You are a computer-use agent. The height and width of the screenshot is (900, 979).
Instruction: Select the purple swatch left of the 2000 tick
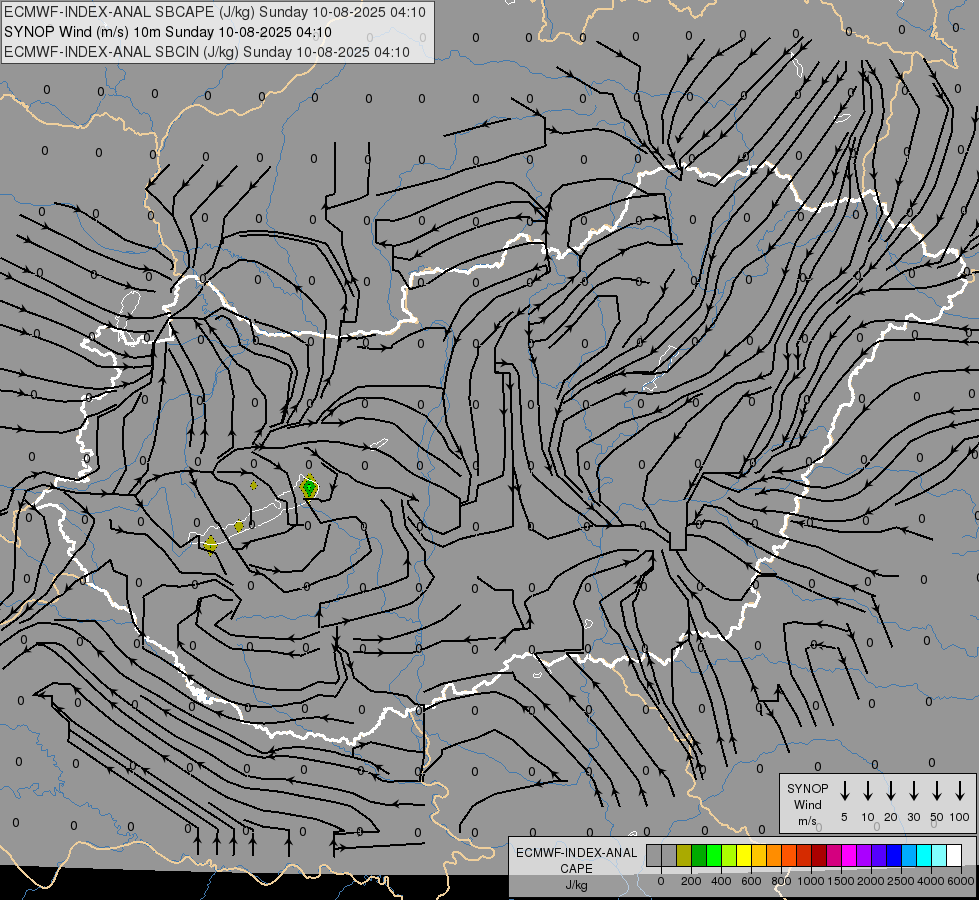click(x=863, y=855)
